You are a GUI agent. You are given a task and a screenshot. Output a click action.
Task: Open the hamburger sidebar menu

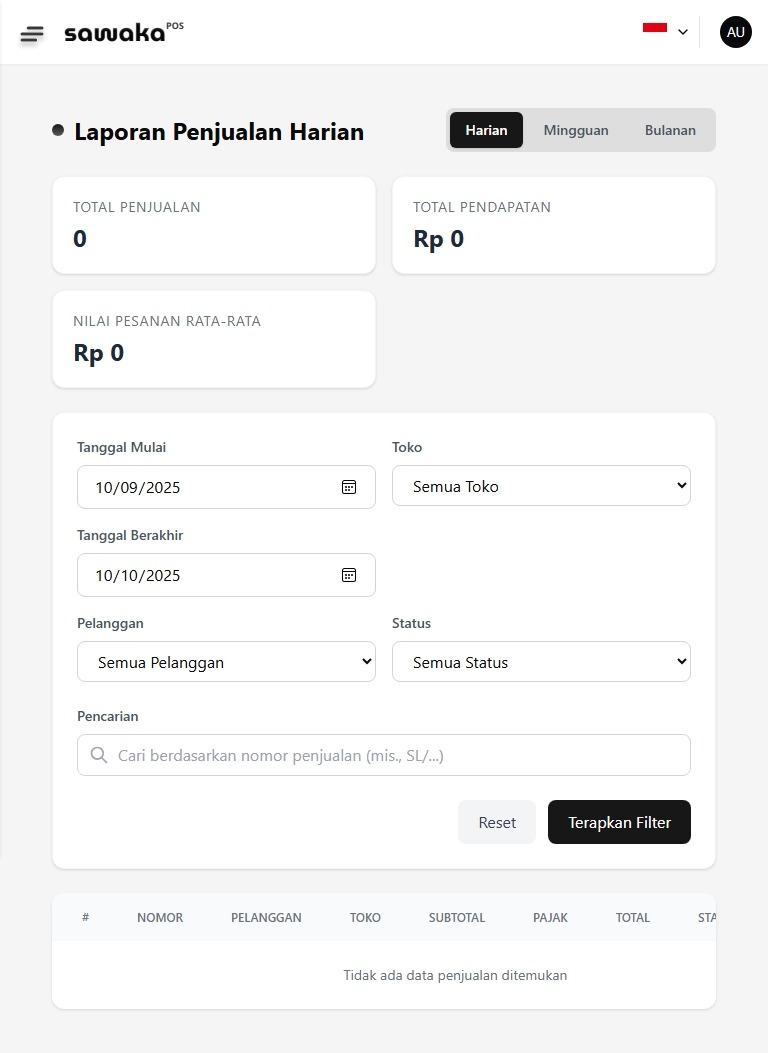(32, 33)
